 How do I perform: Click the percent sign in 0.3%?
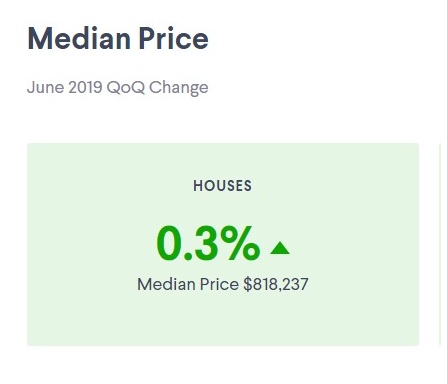240,244
